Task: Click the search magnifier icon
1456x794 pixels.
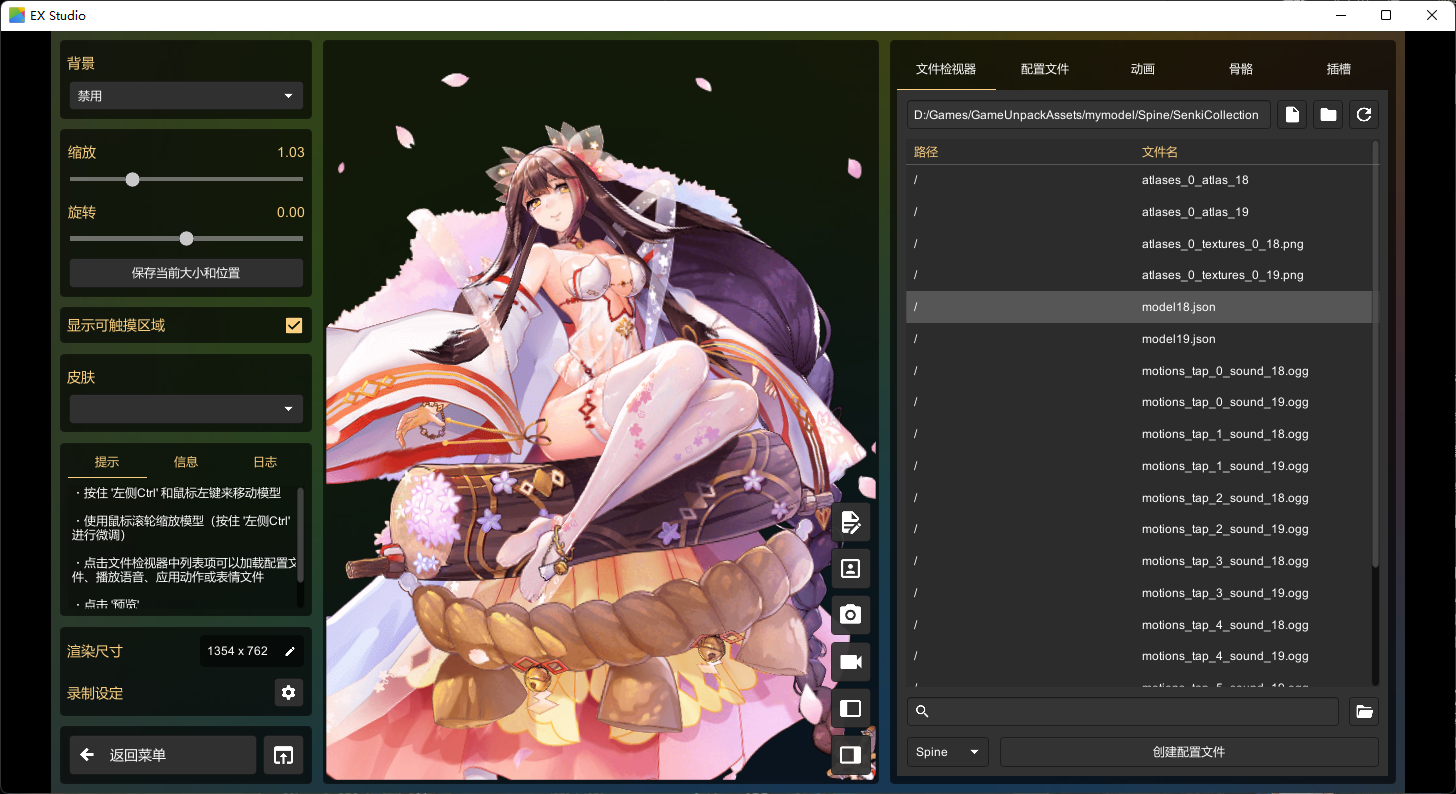Action: 923,711
